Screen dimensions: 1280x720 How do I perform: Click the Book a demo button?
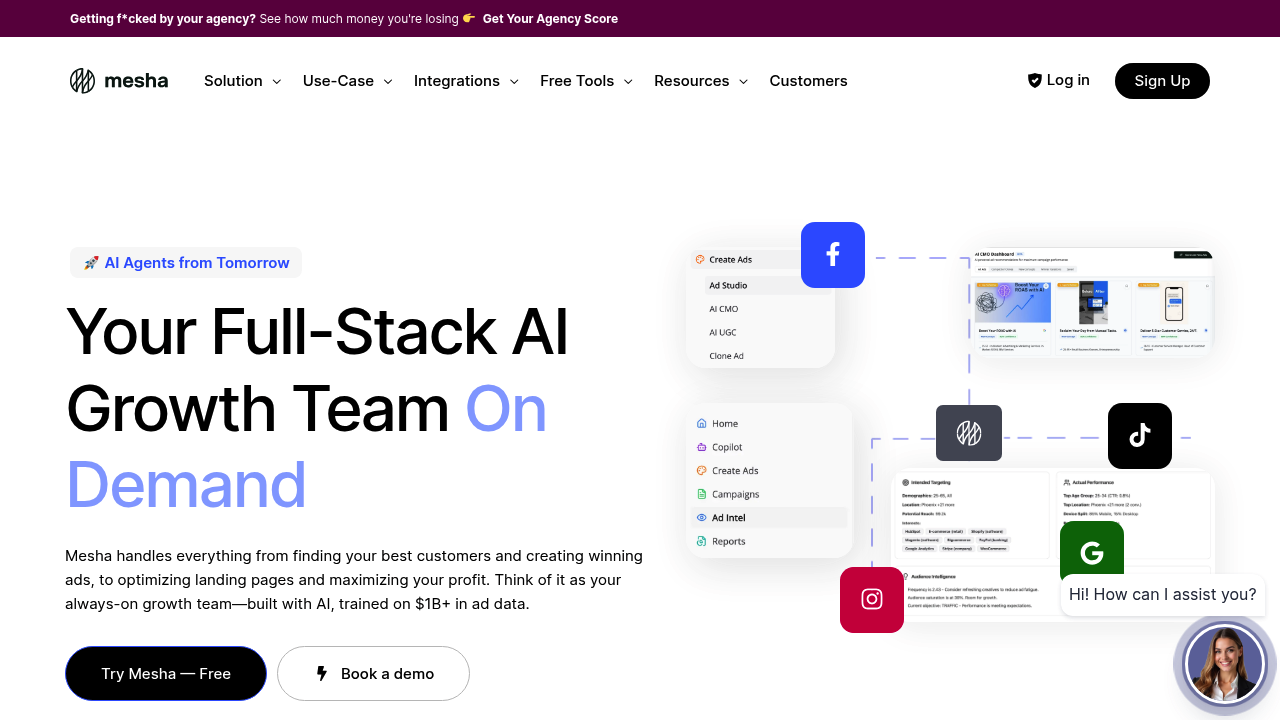coord(373,674)
